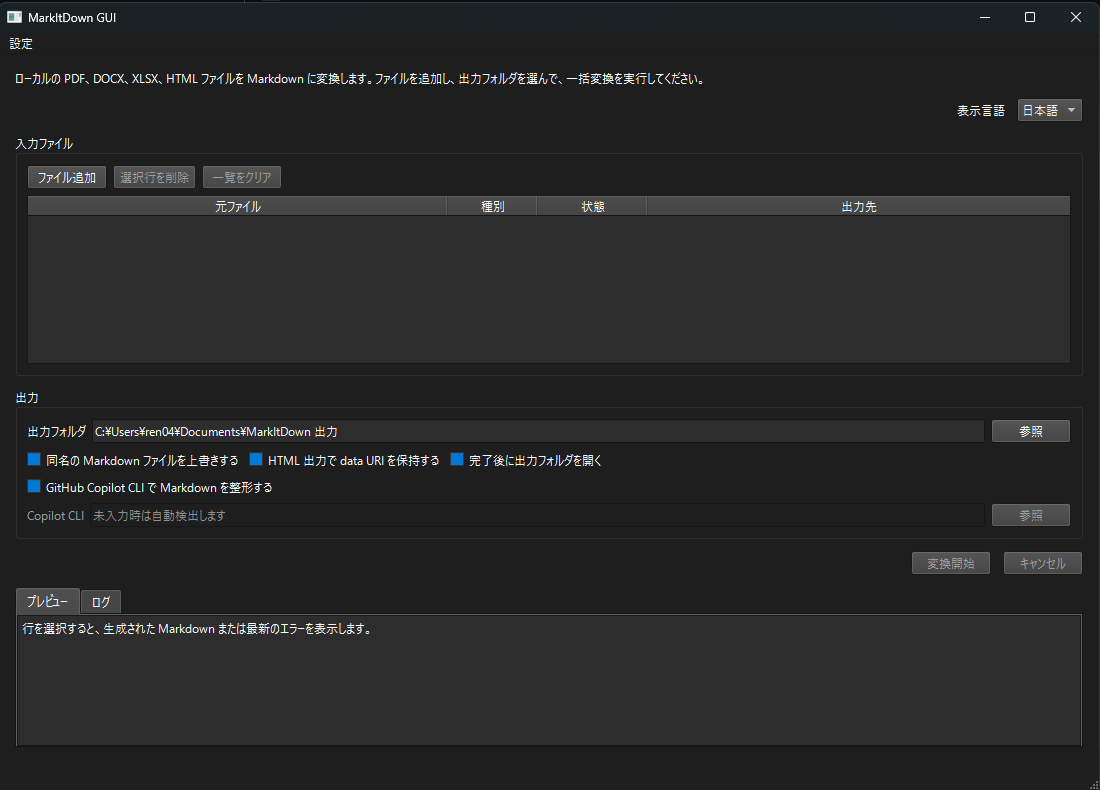This screenshot has height=790, width=1100.
Task: Open the 設定 menu
Action: (x=20, y=44)
